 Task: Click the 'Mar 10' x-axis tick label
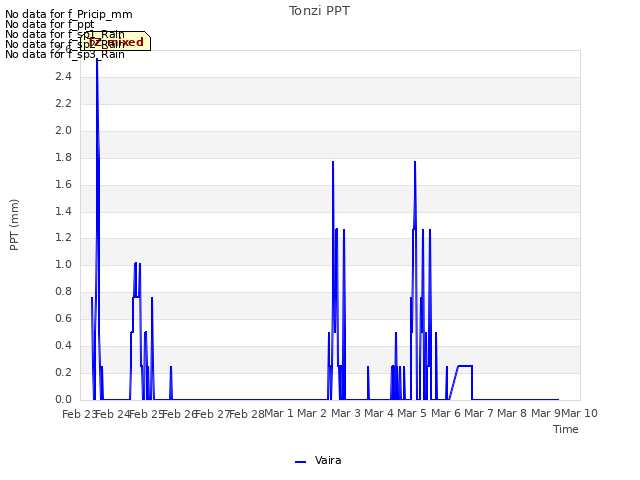click(x=580, y=413)
